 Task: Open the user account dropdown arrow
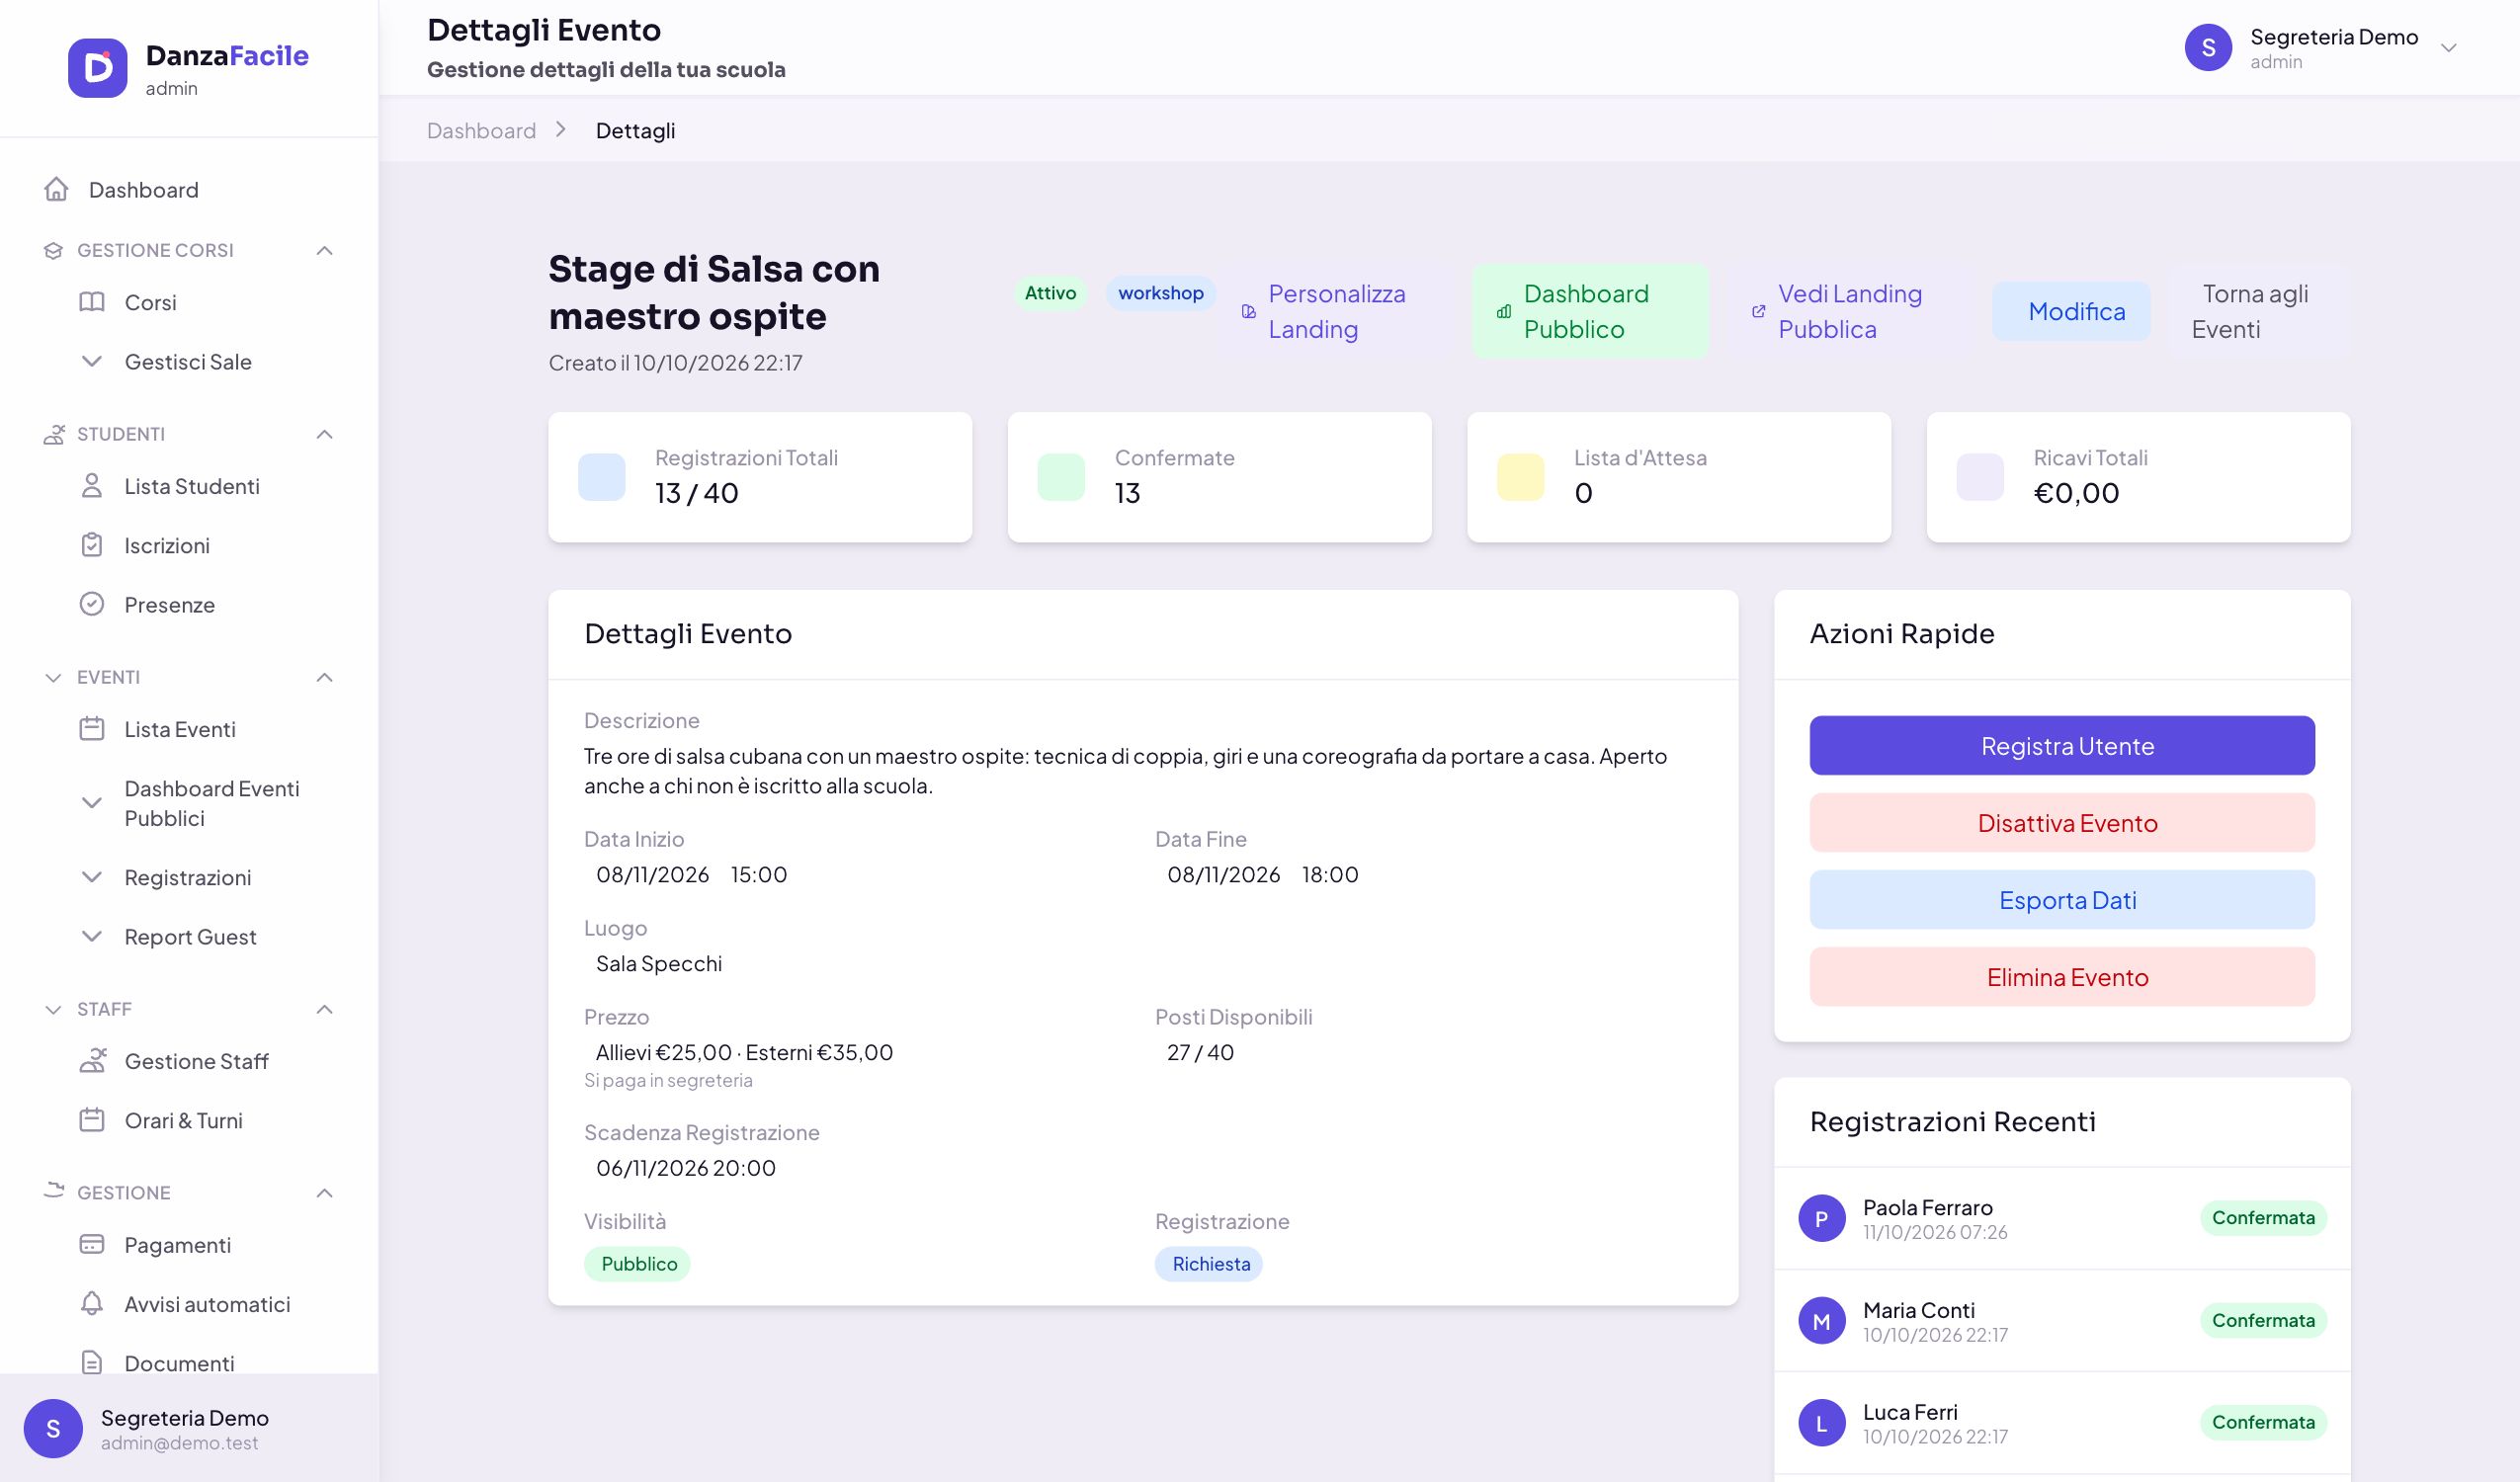coord(2449,48)
